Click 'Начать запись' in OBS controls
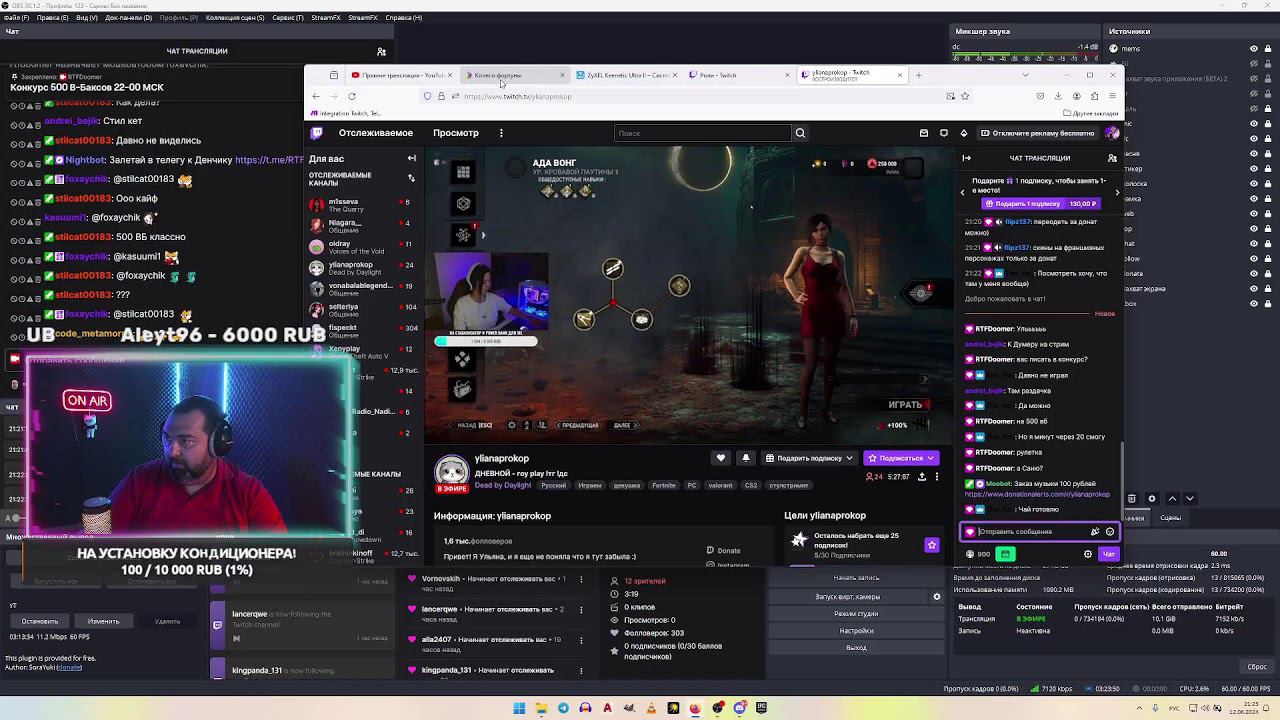Viewport: 1280px width, 720px height. 856,578
